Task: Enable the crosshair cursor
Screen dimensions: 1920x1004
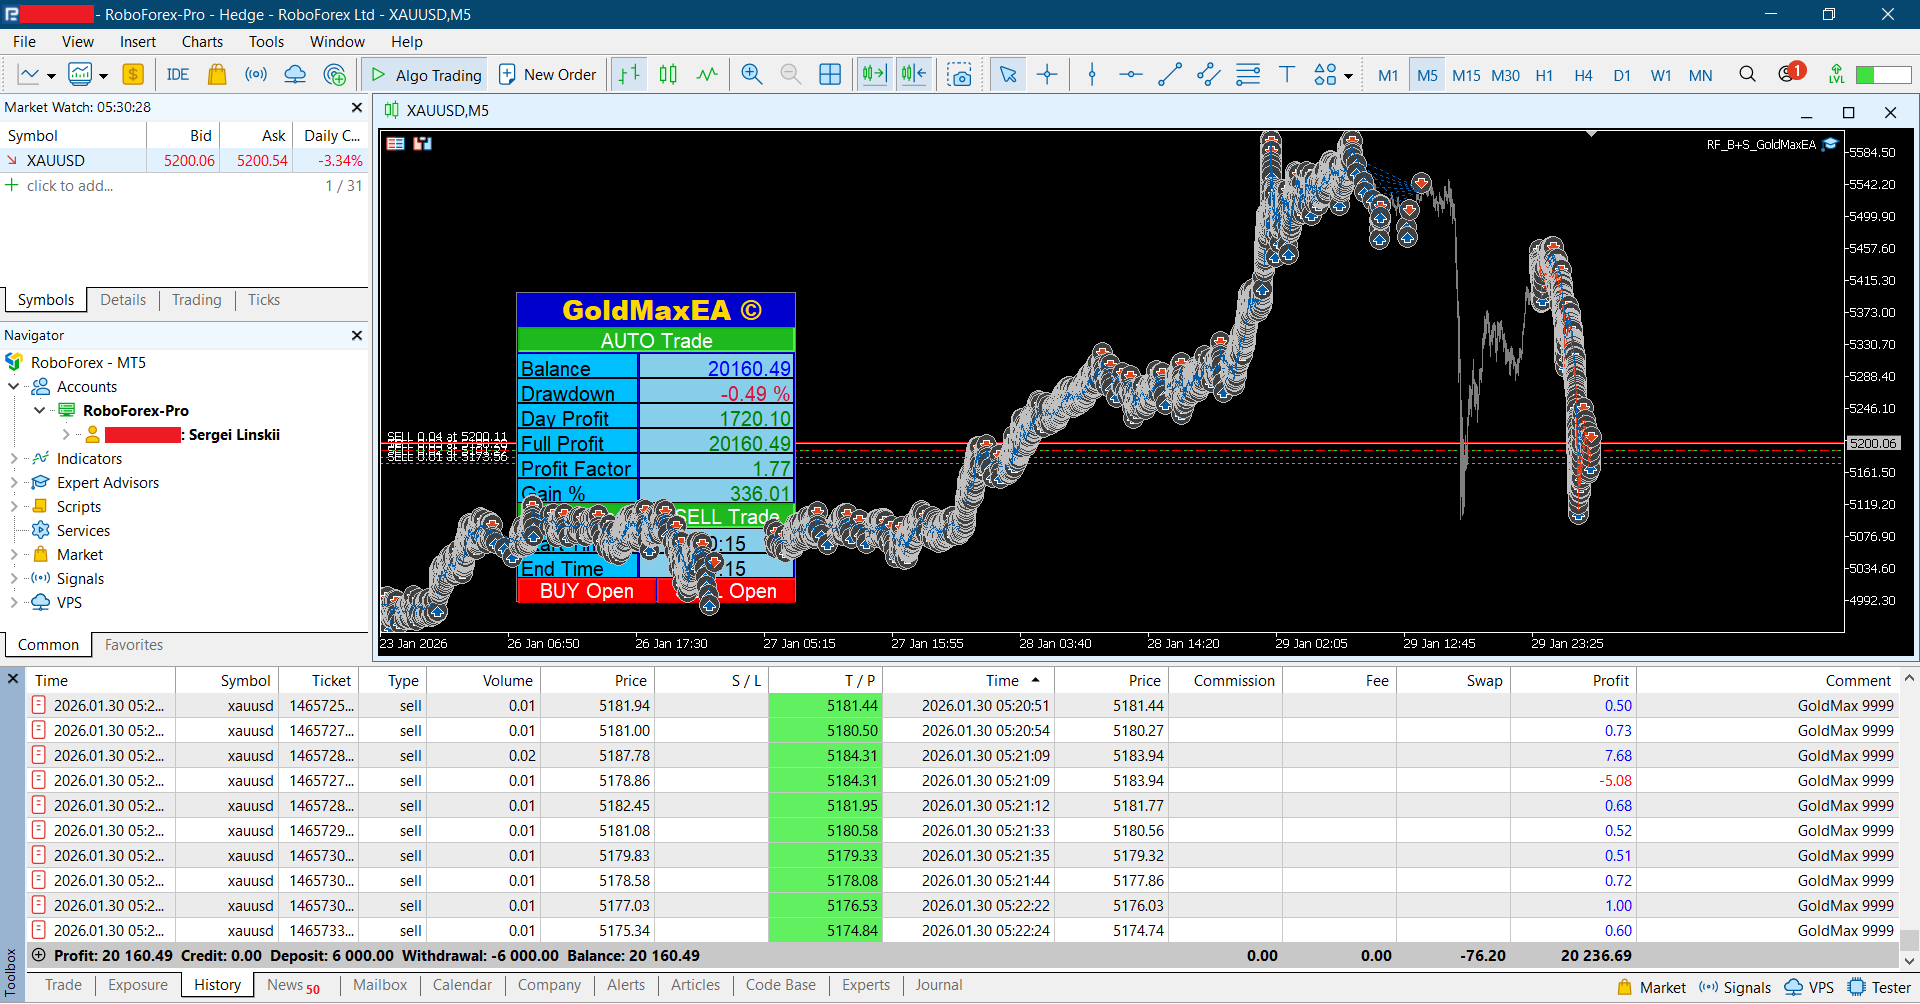Action: tap(1047, 74)
